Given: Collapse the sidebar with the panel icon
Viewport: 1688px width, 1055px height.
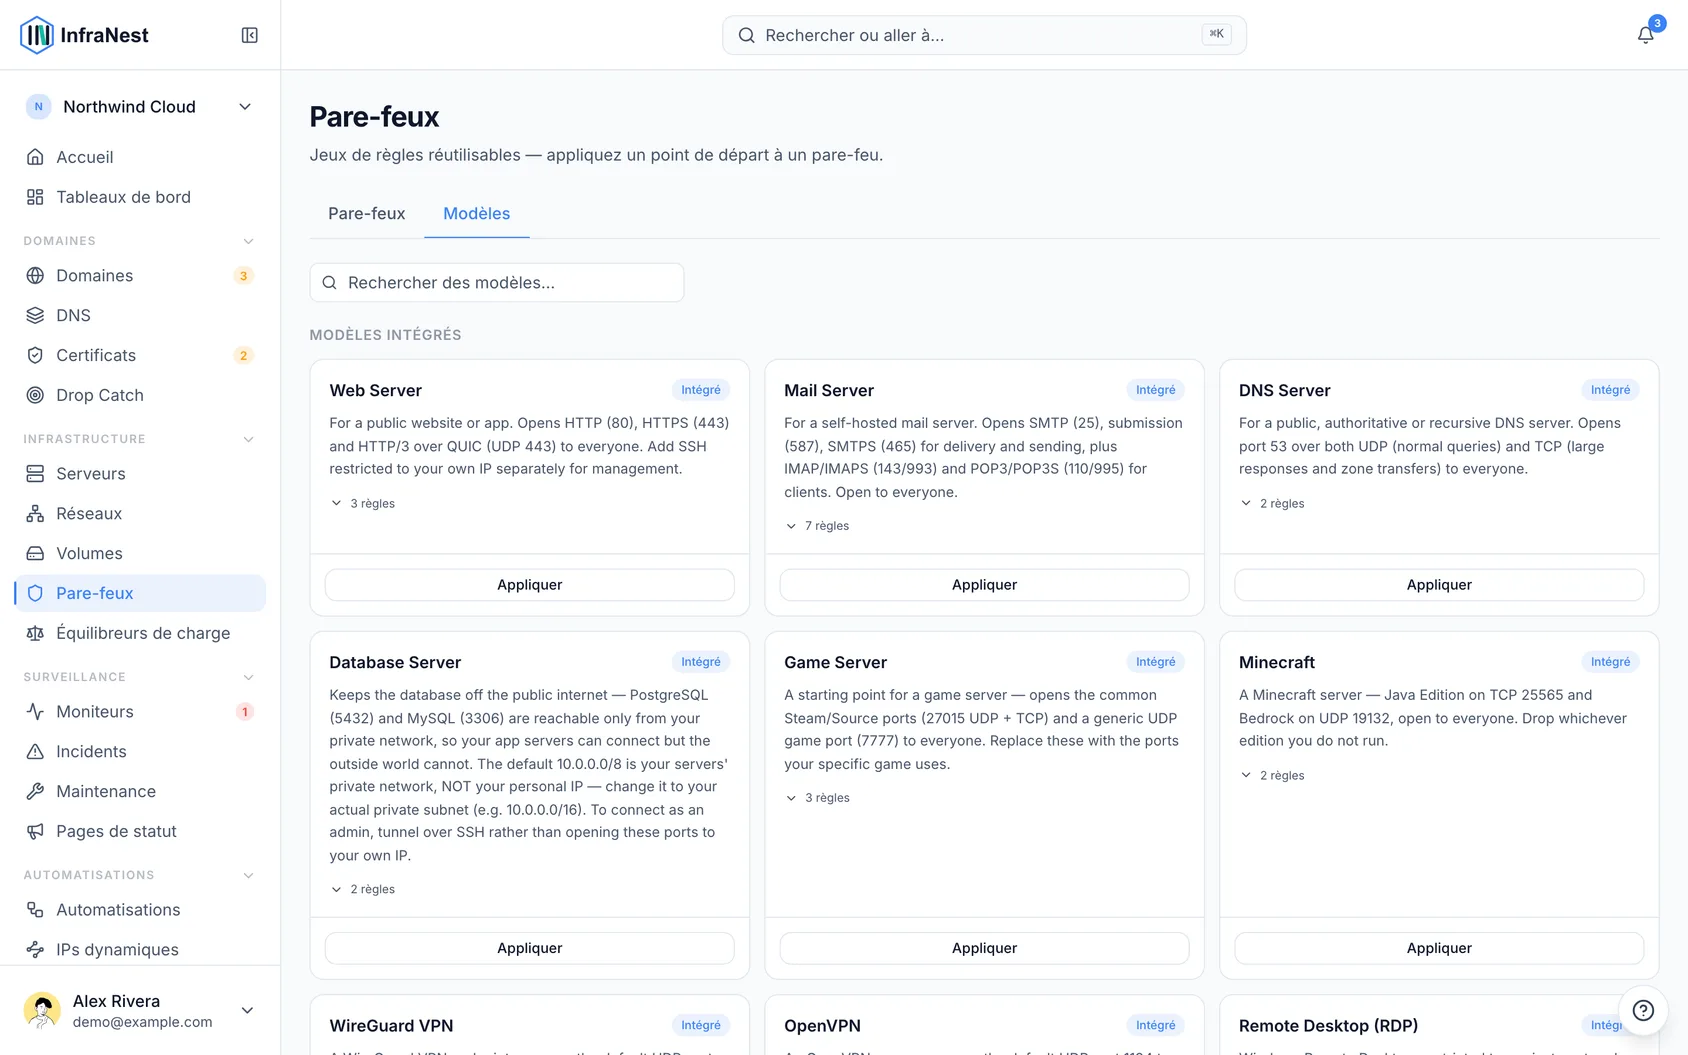Looking at the screenshot, I should click(250, 35).
